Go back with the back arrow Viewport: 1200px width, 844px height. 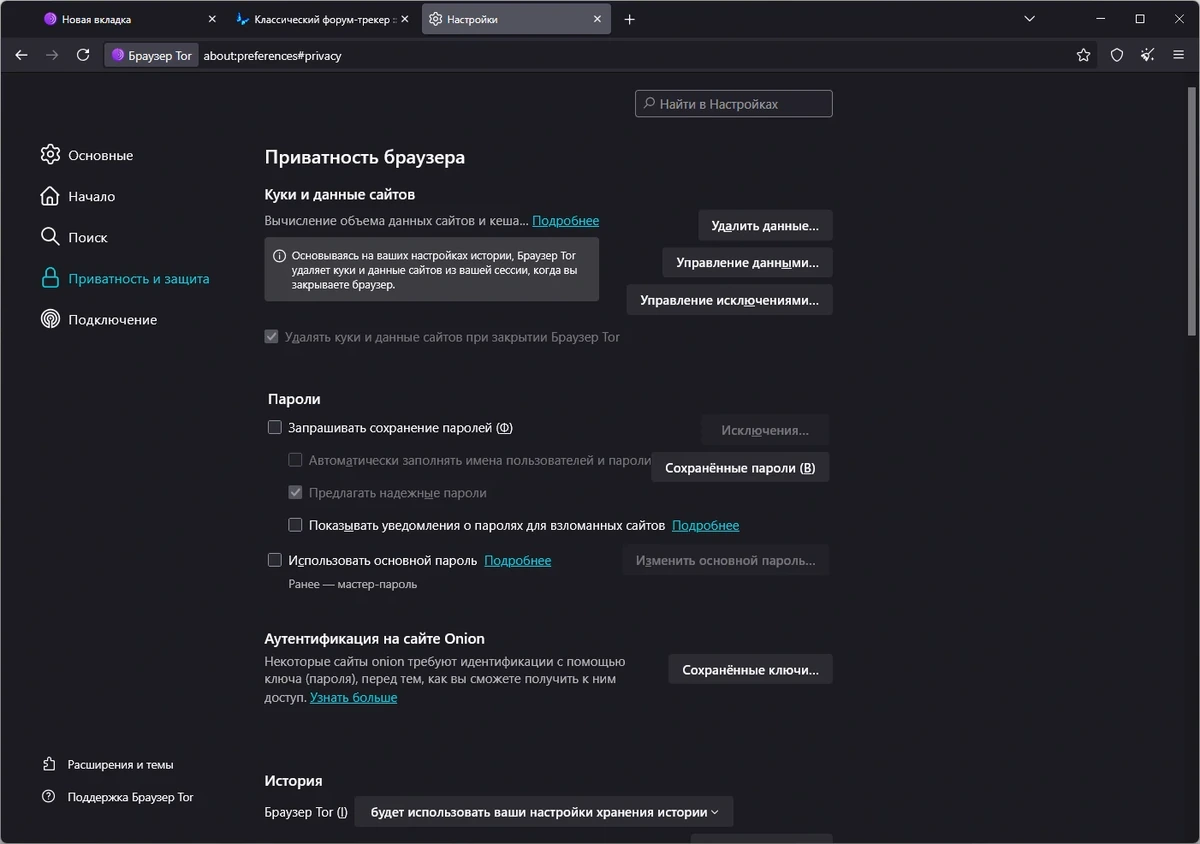(x=21, y=56)
